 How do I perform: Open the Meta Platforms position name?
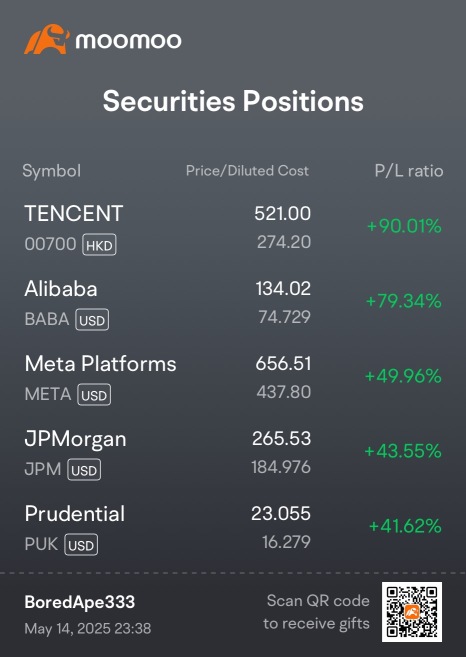(x=101, y=364)
